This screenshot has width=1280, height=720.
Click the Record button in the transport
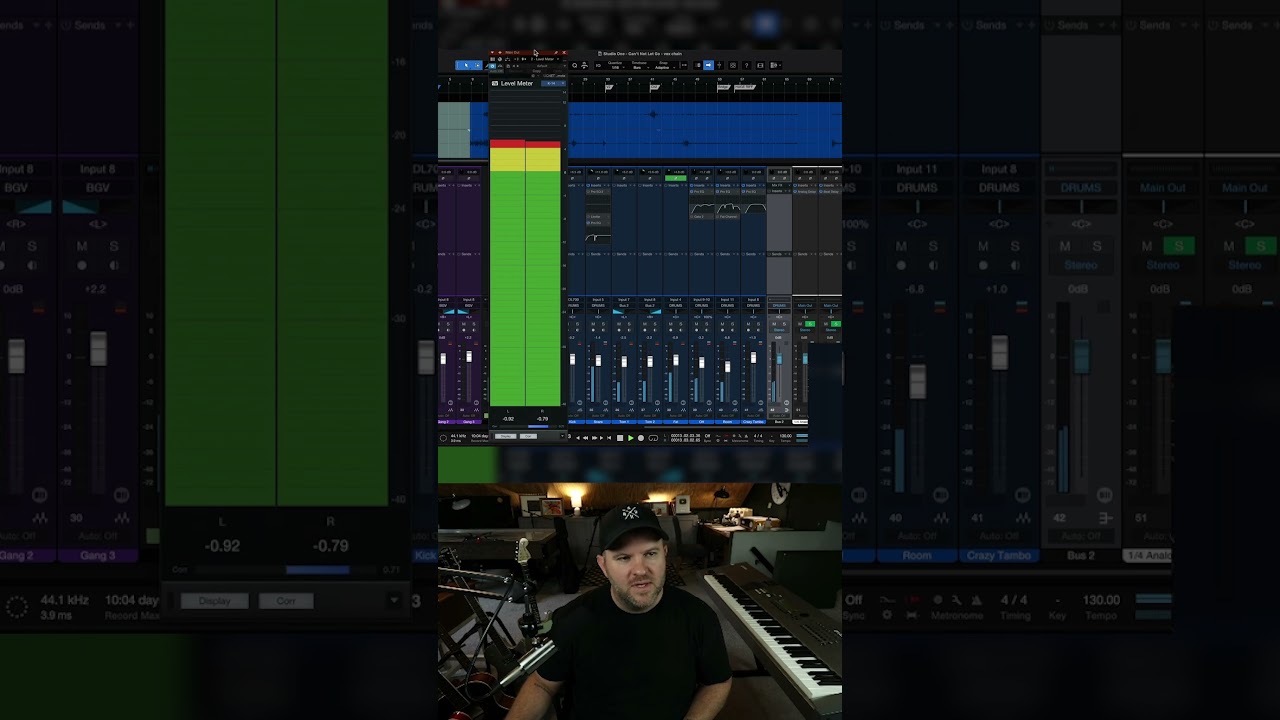click(641, 438)
